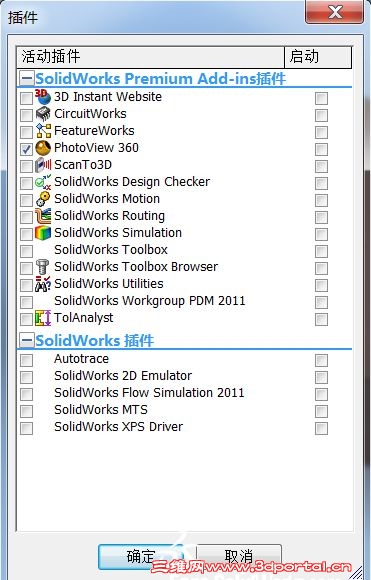Enable SolidWorks Flow Simulation 2011 checkbox
Screen dimensions: 371x580
(x=26, y=394)
